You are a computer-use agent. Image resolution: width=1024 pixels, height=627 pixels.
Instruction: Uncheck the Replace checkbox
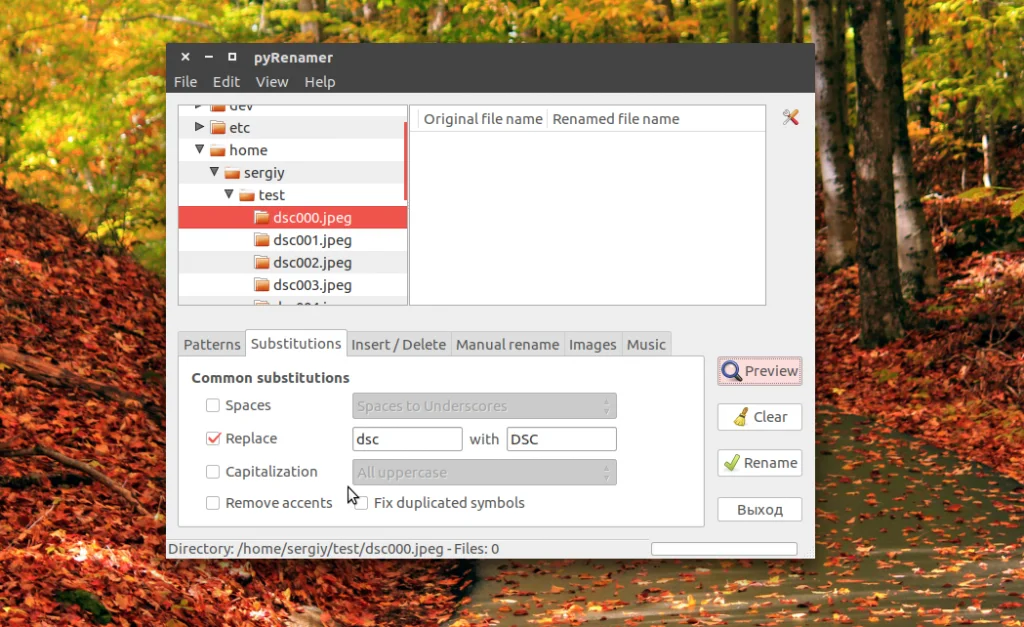213,438
